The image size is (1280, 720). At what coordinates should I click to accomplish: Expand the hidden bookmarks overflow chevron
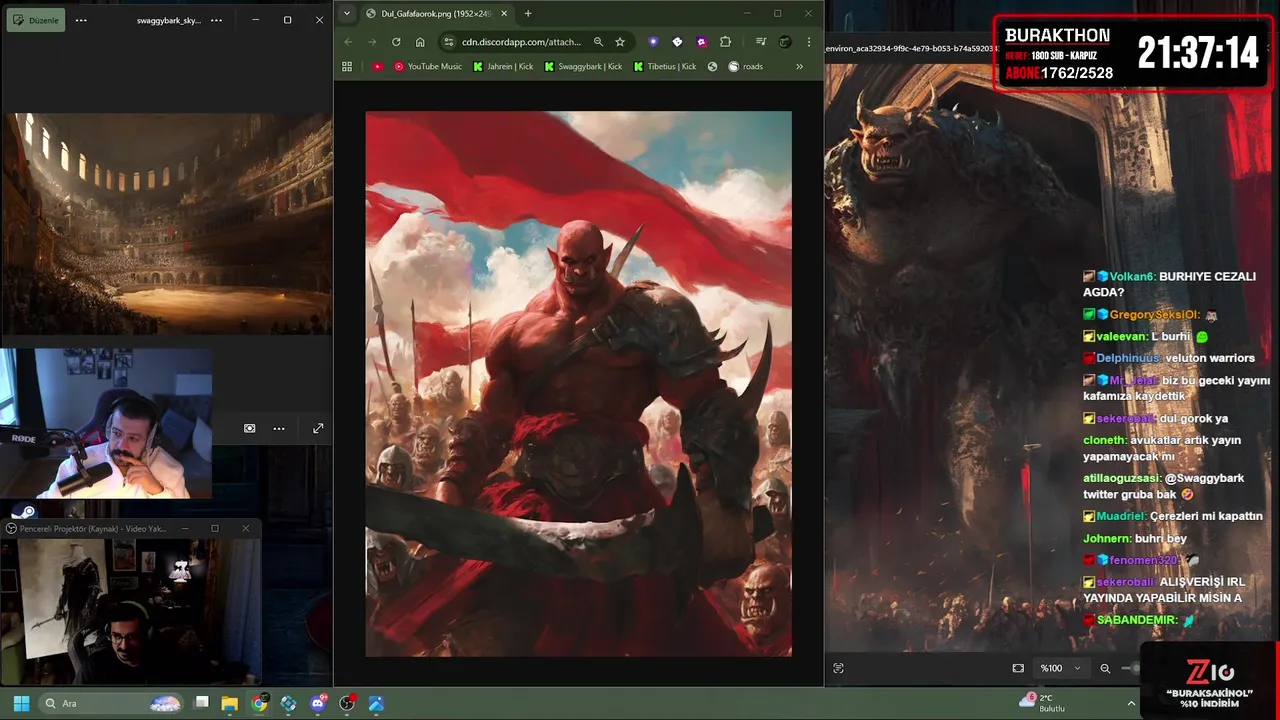pos(799,67)
